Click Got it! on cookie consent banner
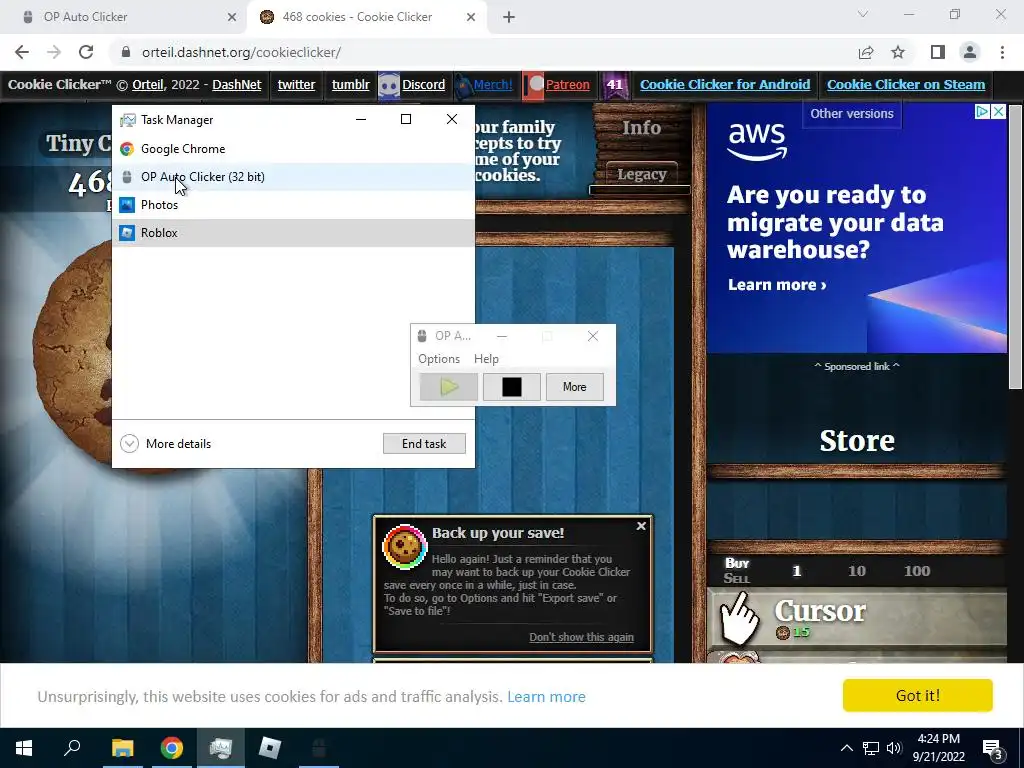1024x768 pixels. 918,696
